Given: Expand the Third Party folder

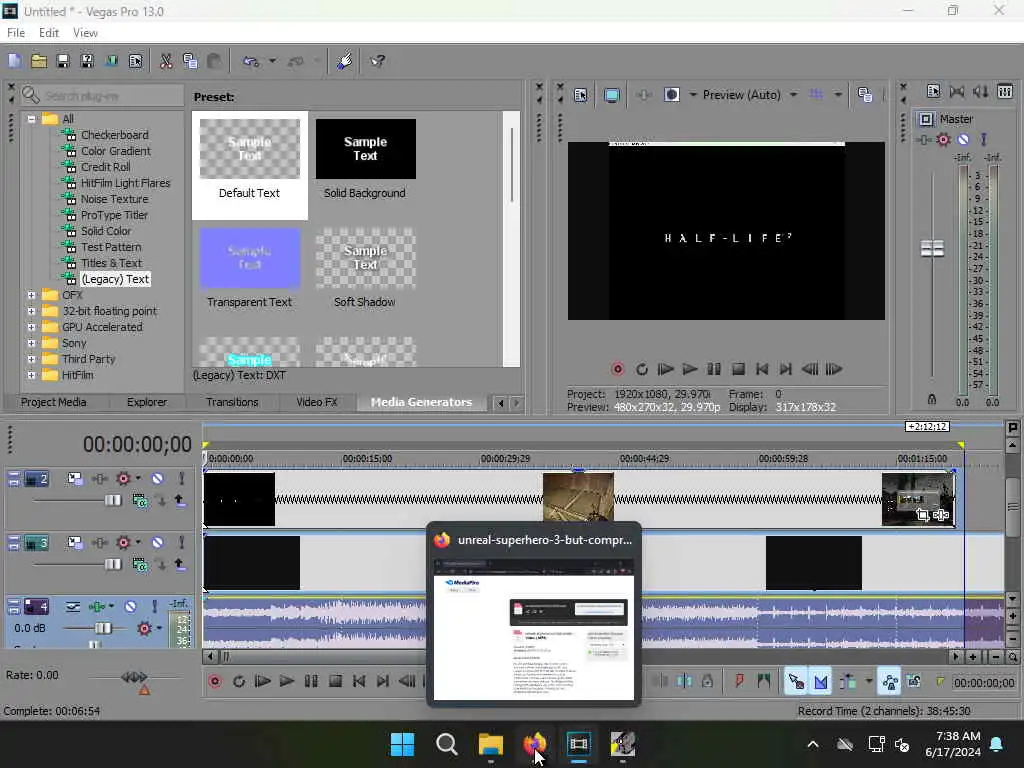Looking at the screenshot, I should 31,359.
